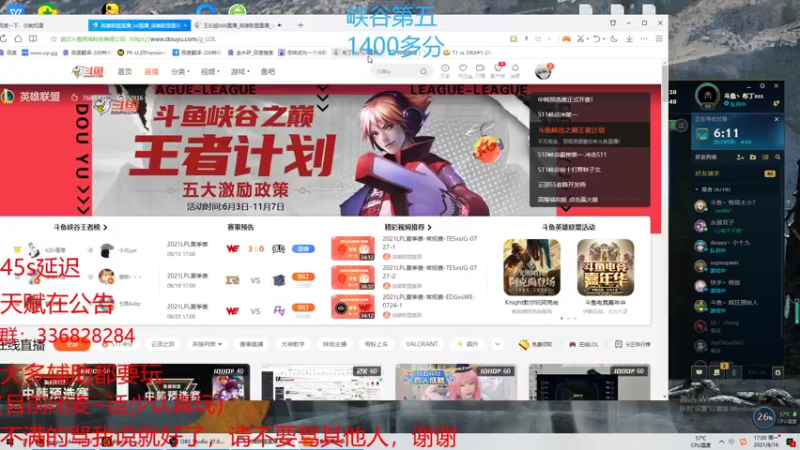
Task: Click the 在线LOL gamepad link
Action: pyautogui.click(x=584, y=344)
